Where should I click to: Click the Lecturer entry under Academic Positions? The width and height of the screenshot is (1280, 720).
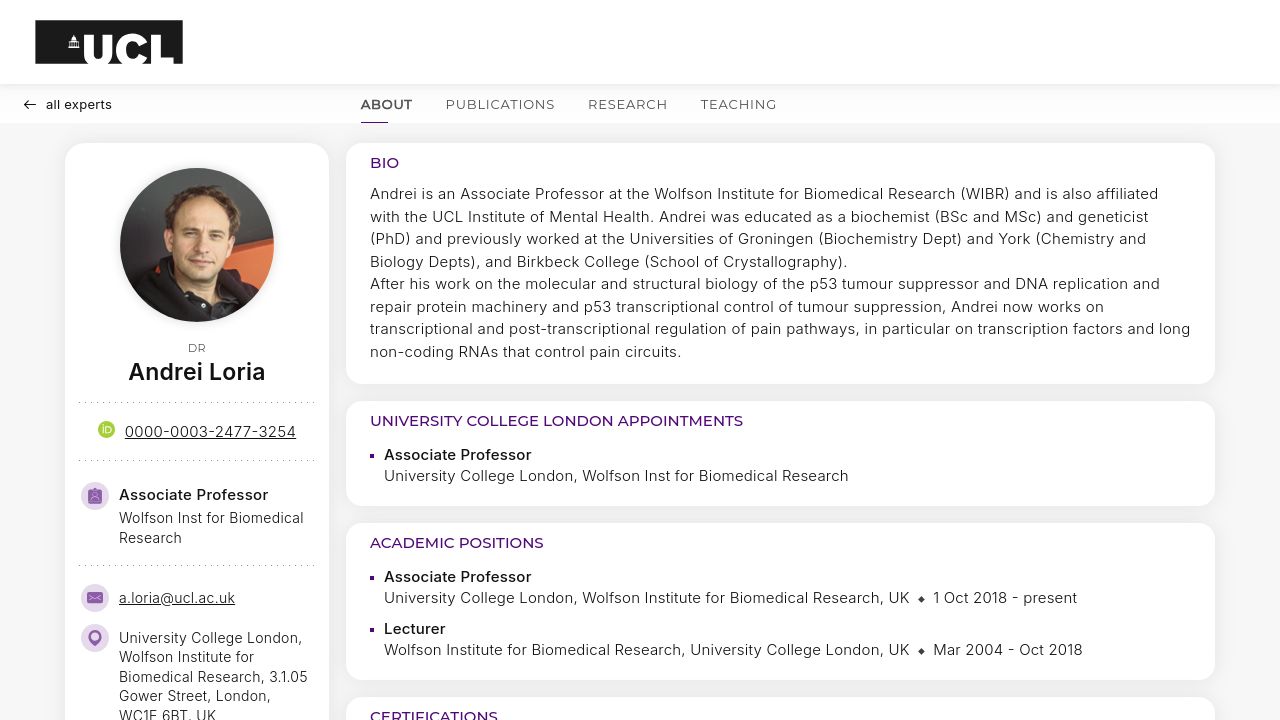pos(414,629)
